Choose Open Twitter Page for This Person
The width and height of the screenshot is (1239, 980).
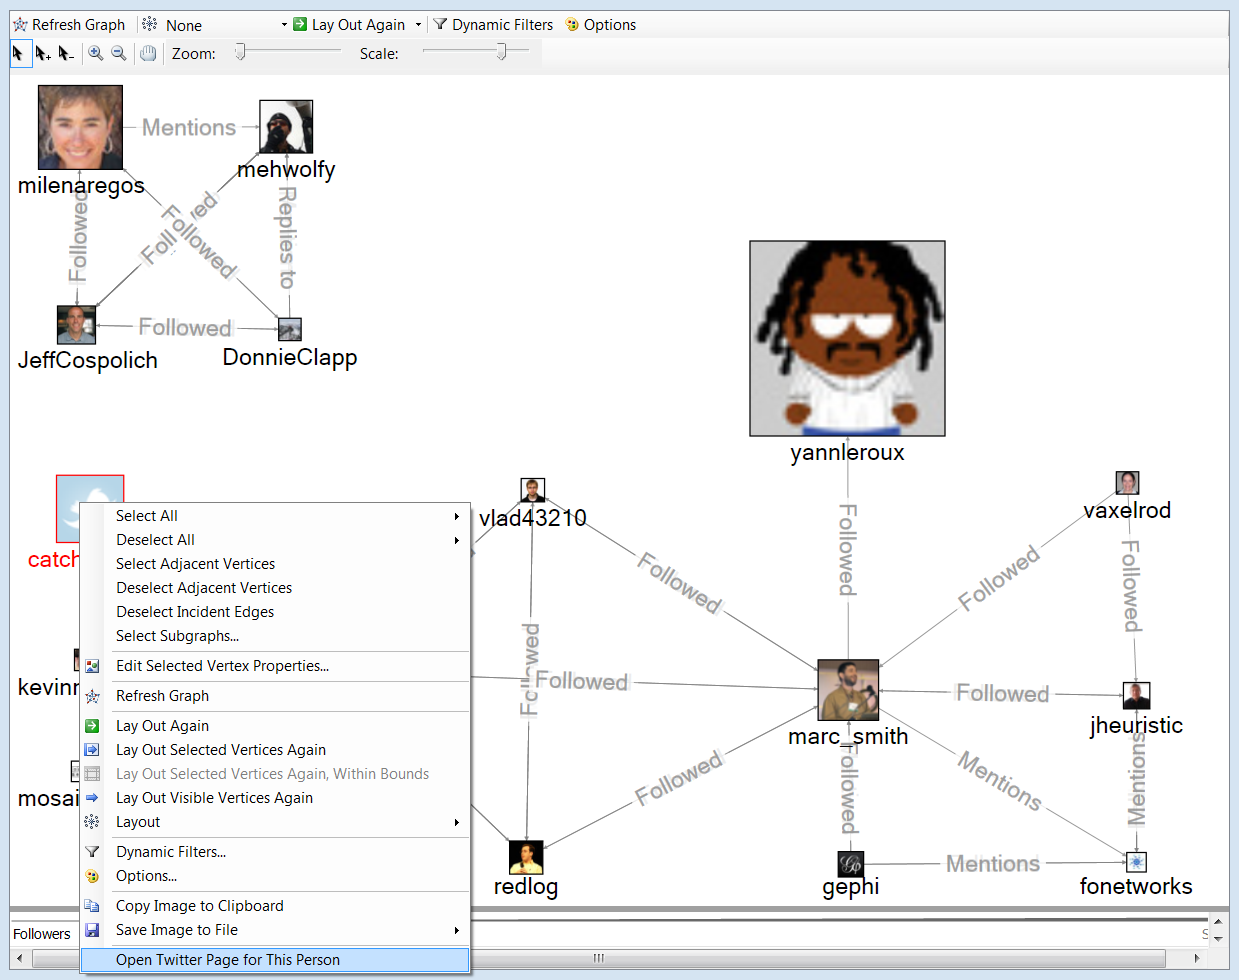228,960
